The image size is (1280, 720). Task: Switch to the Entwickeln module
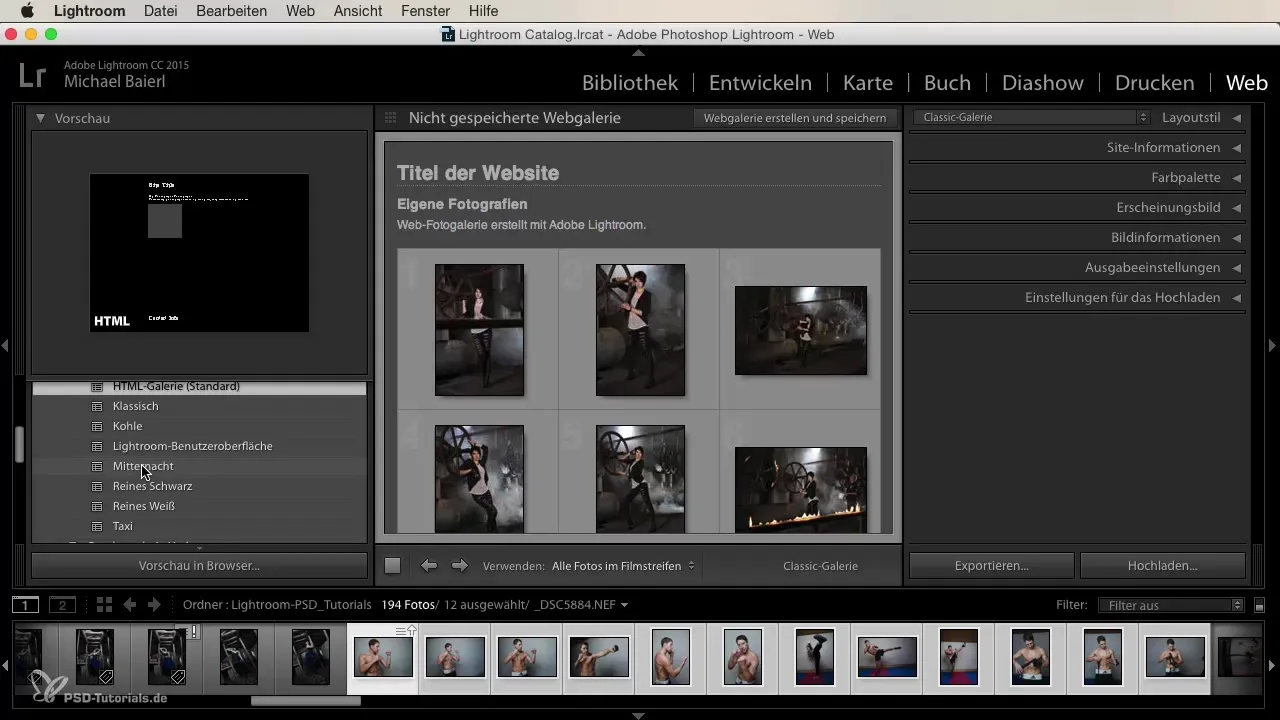click(x=760, y=83)
